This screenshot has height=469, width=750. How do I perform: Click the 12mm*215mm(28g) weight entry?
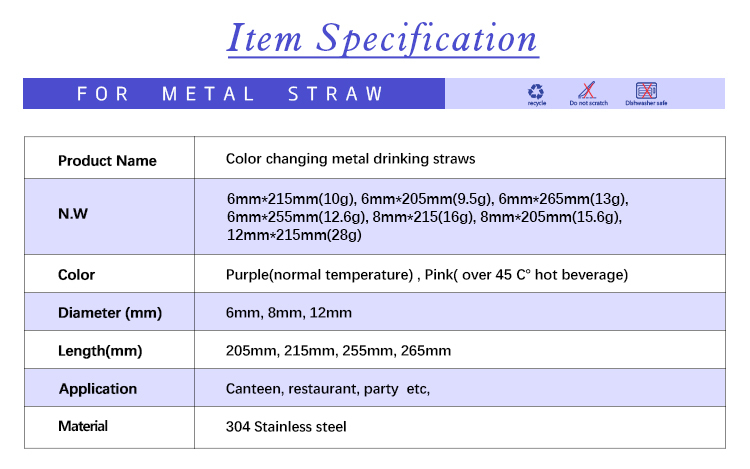pyautogui.click(x=294, y=235)
